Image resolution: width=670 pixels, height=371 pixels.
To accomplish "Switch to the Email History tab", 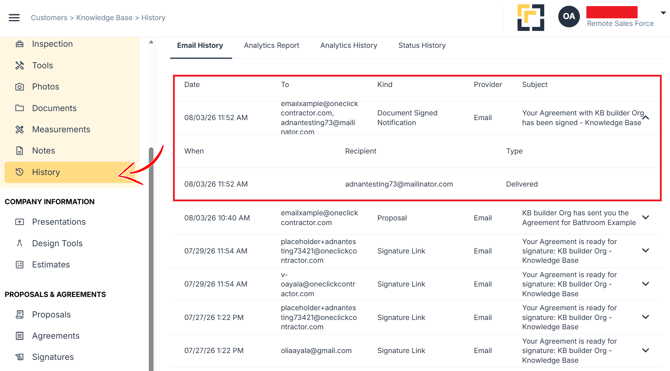I will (200, 45).
